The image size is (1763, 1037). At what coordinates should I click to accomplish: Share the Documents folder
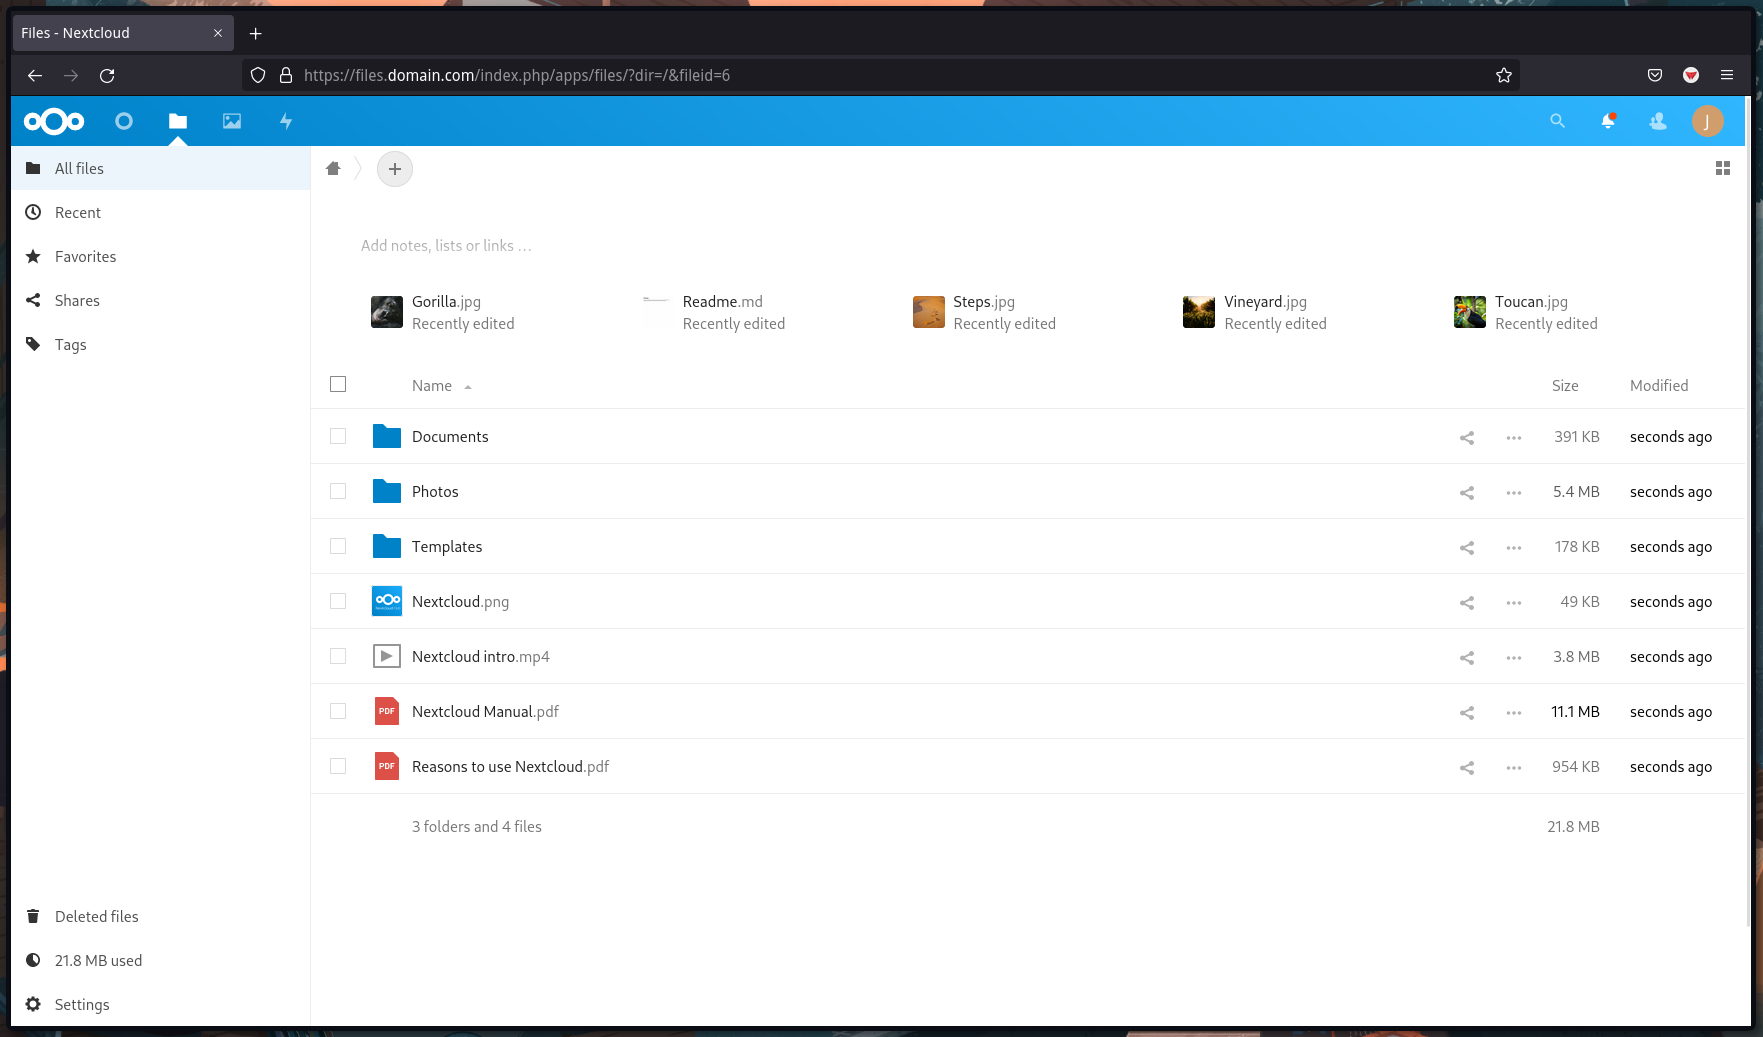click(x=1467, y=437)
